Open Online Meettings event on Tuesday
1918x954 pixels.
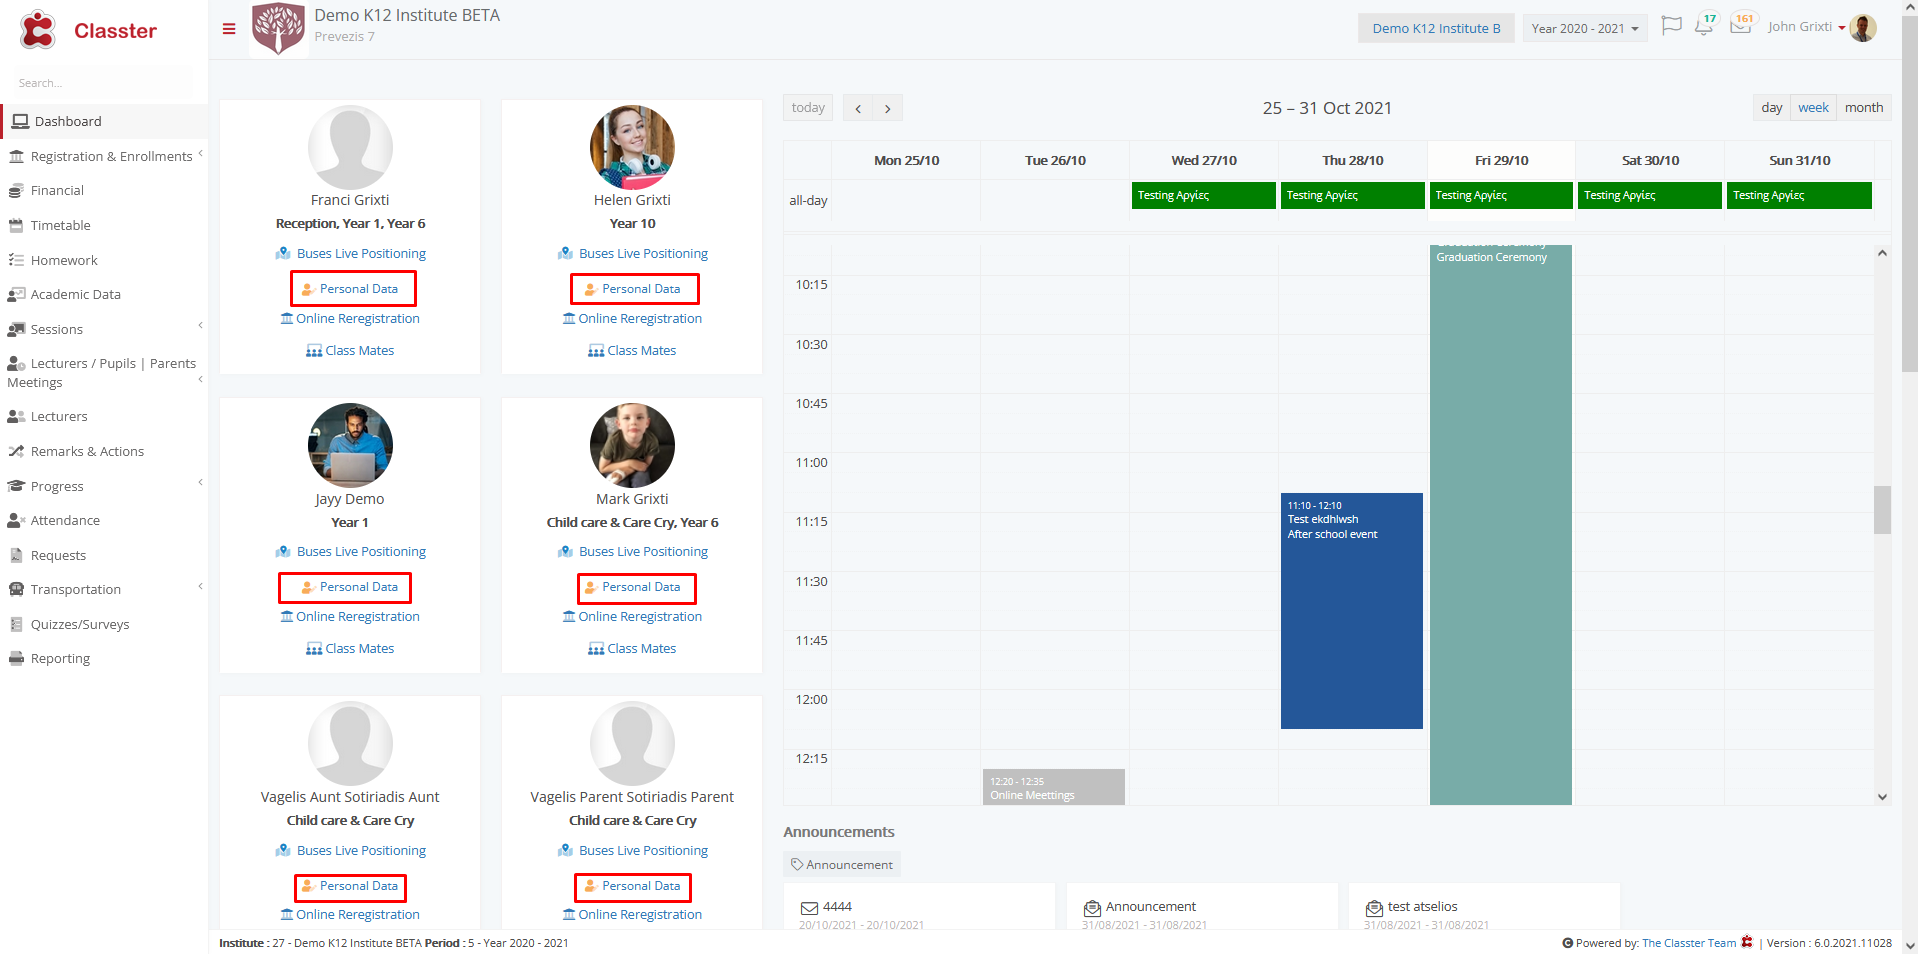point(1054,787)
